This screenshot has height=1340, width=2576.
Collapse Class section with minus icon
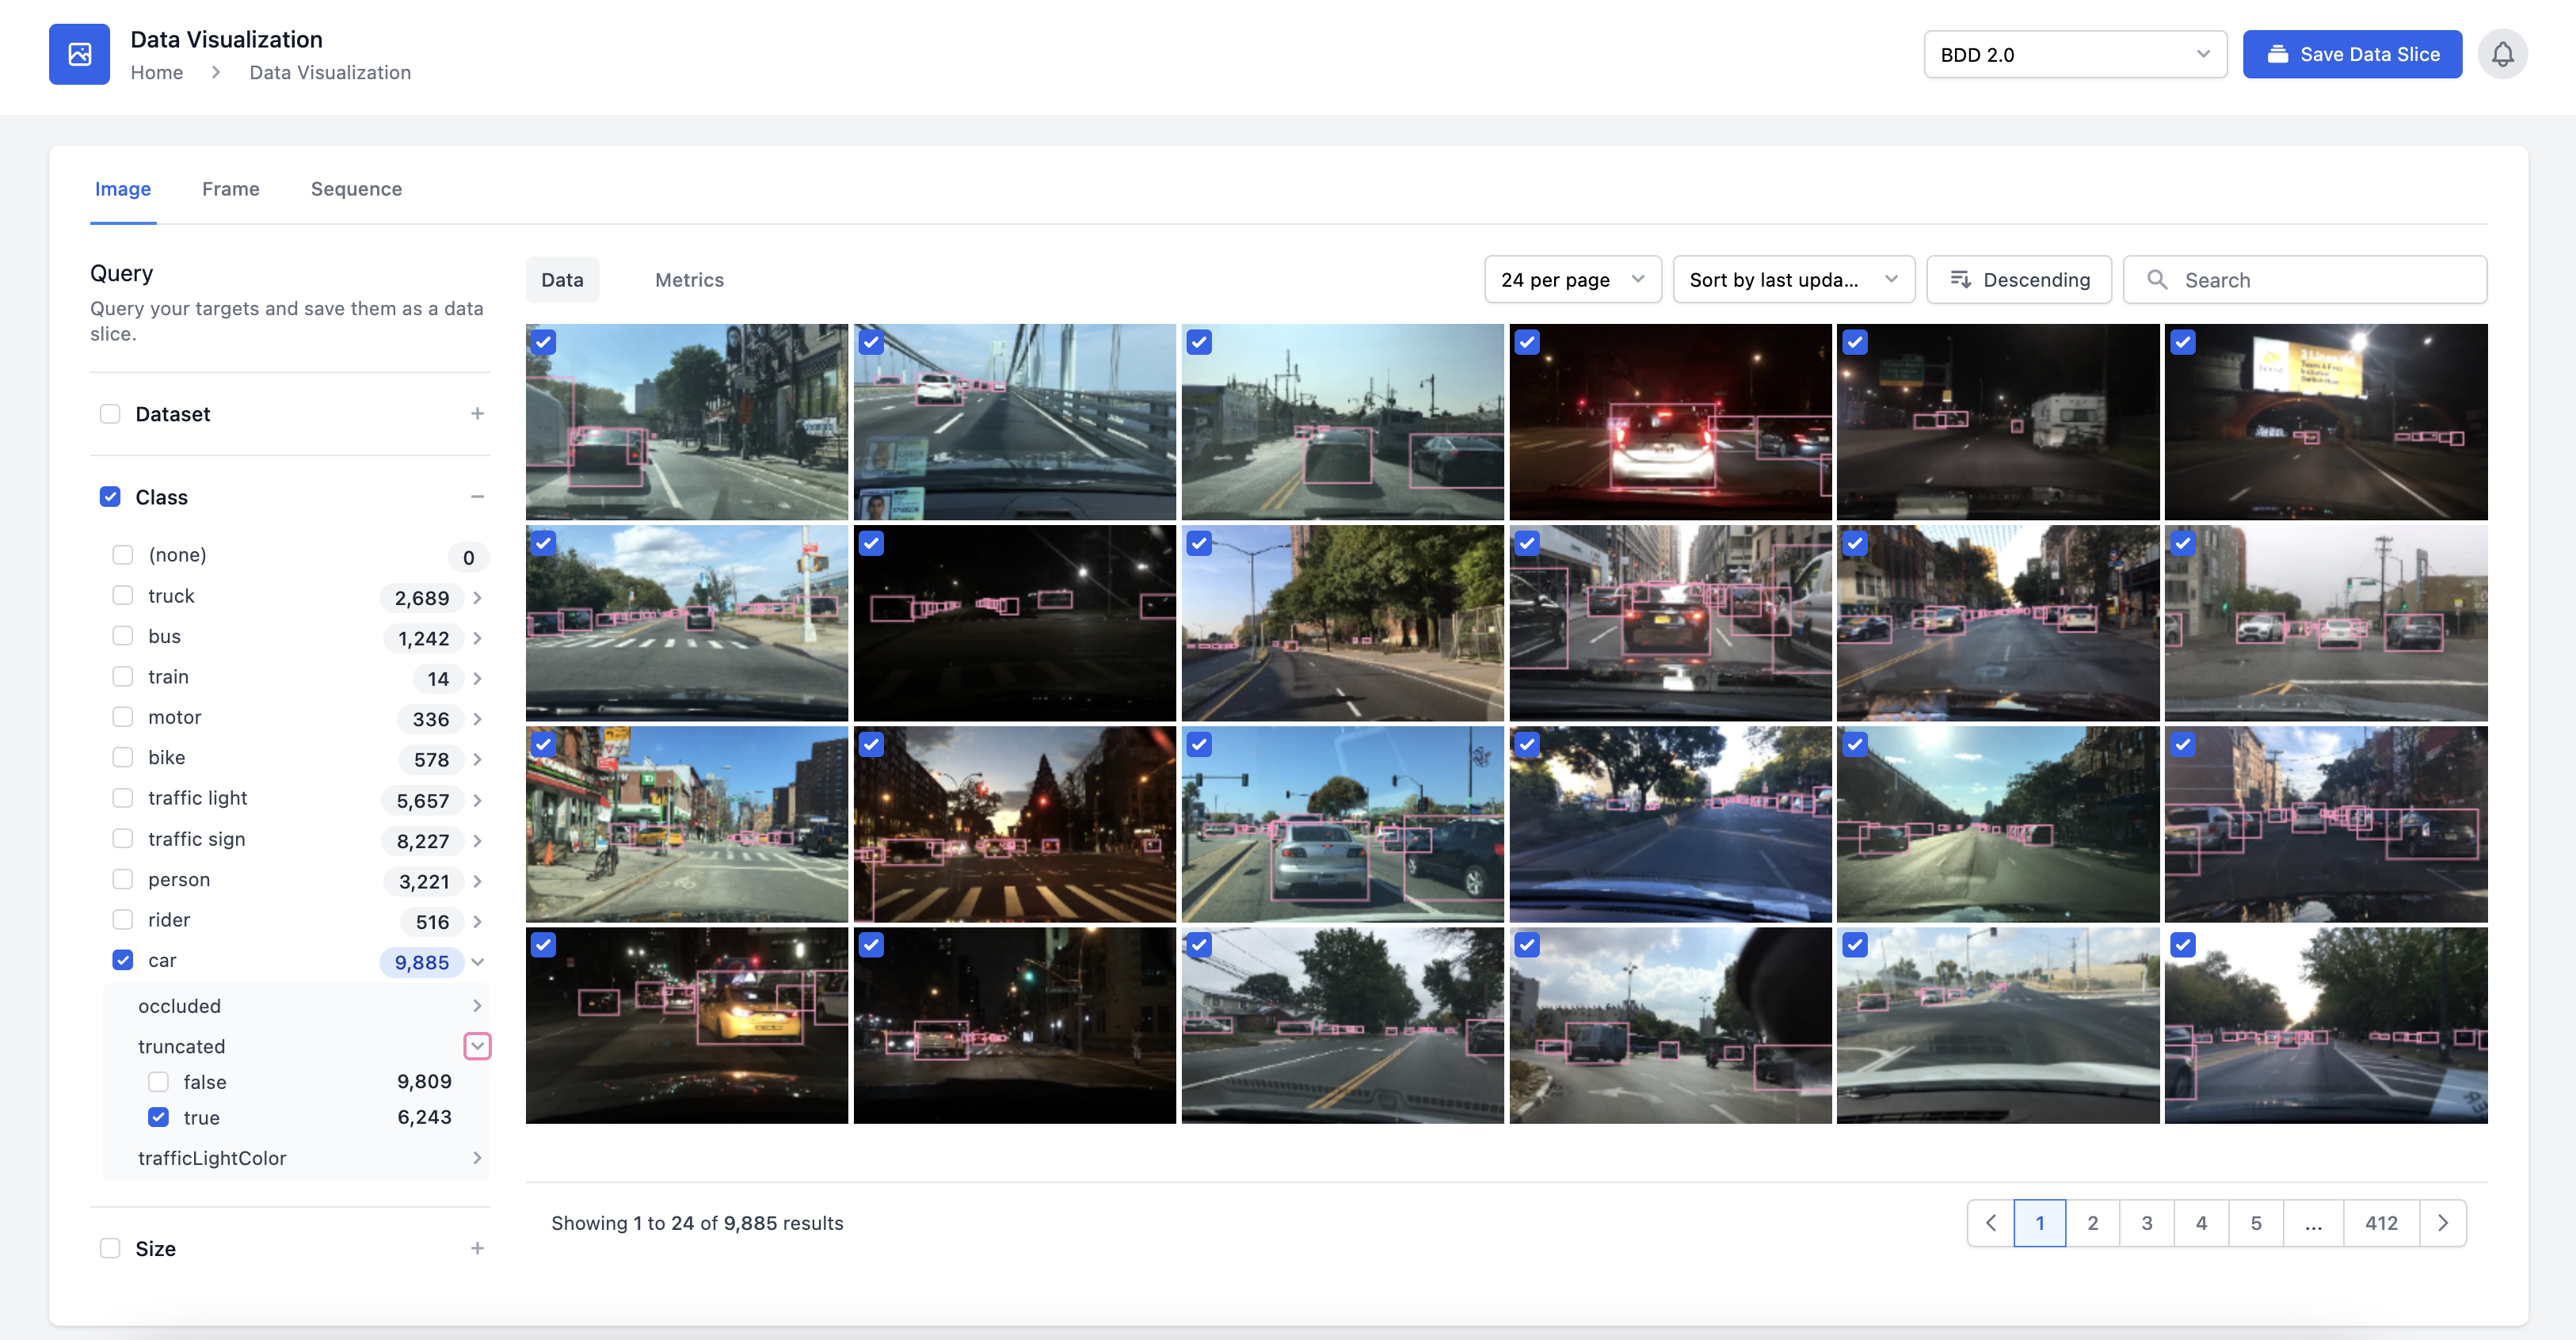(477, 497)
